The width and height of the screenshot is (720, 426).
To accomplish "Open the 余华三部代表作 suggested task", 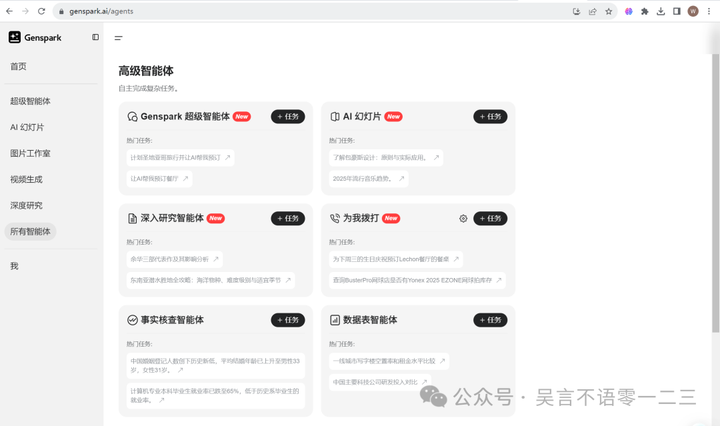I will pyautogui.click(x=174, y=259).
